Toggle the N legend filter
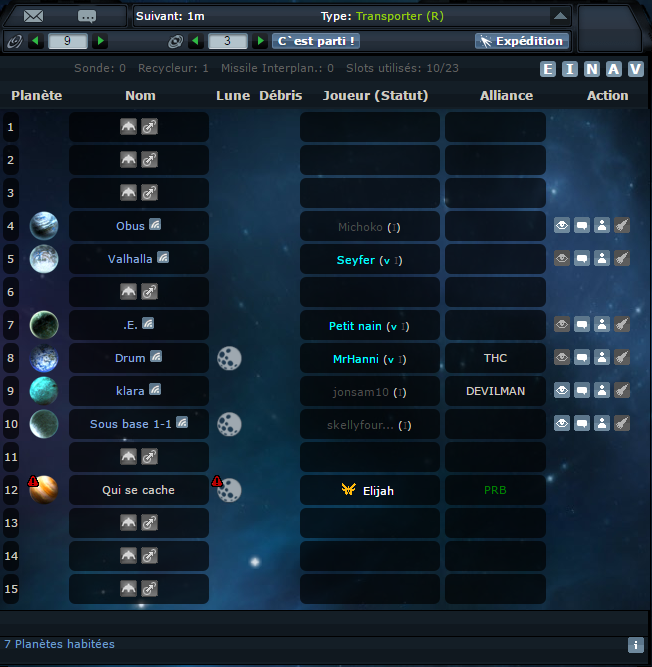This screenshot has width=652, height=667. pyautogui.click(x=592, y=69)
